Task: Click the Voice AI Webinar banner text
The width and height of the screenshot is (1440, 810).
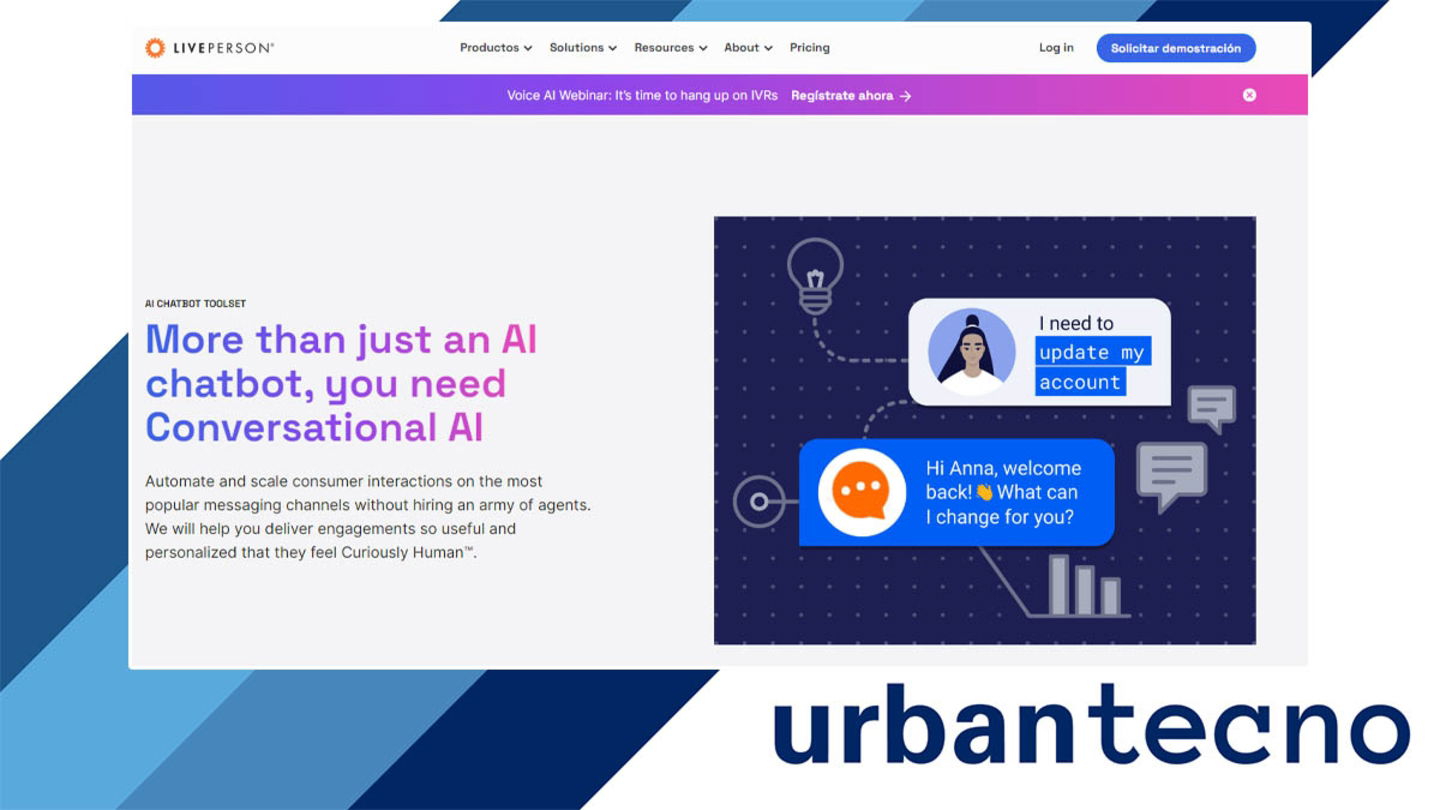Action: (642, 96)
